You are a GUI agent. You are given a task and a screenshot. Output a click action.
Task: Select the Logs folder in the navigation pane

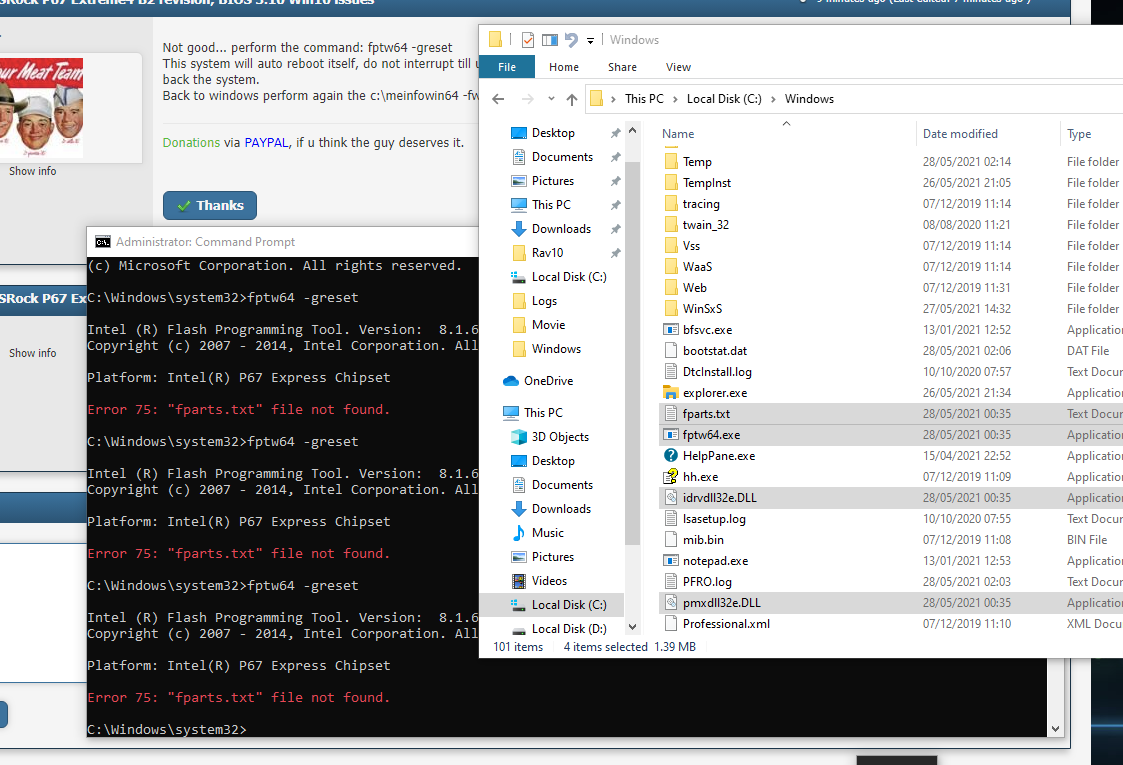(x=544, y=301)
